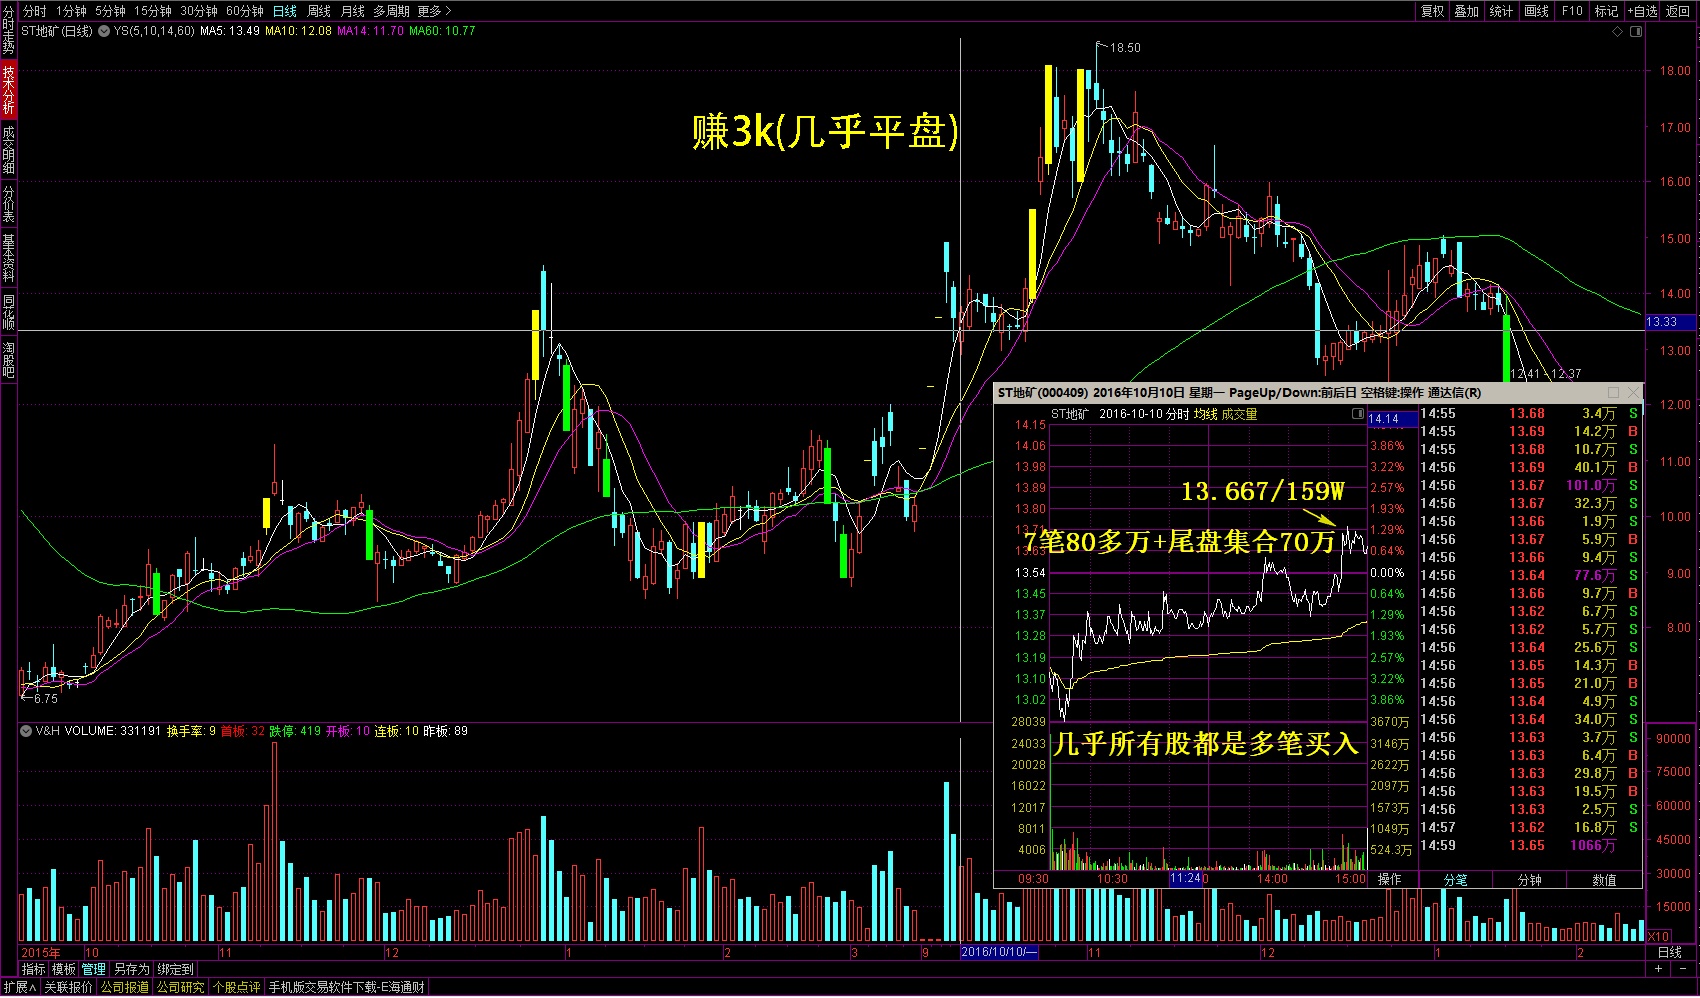
Task: Switch to 月线 monthly chart
Action: click(x=353, y=11)
